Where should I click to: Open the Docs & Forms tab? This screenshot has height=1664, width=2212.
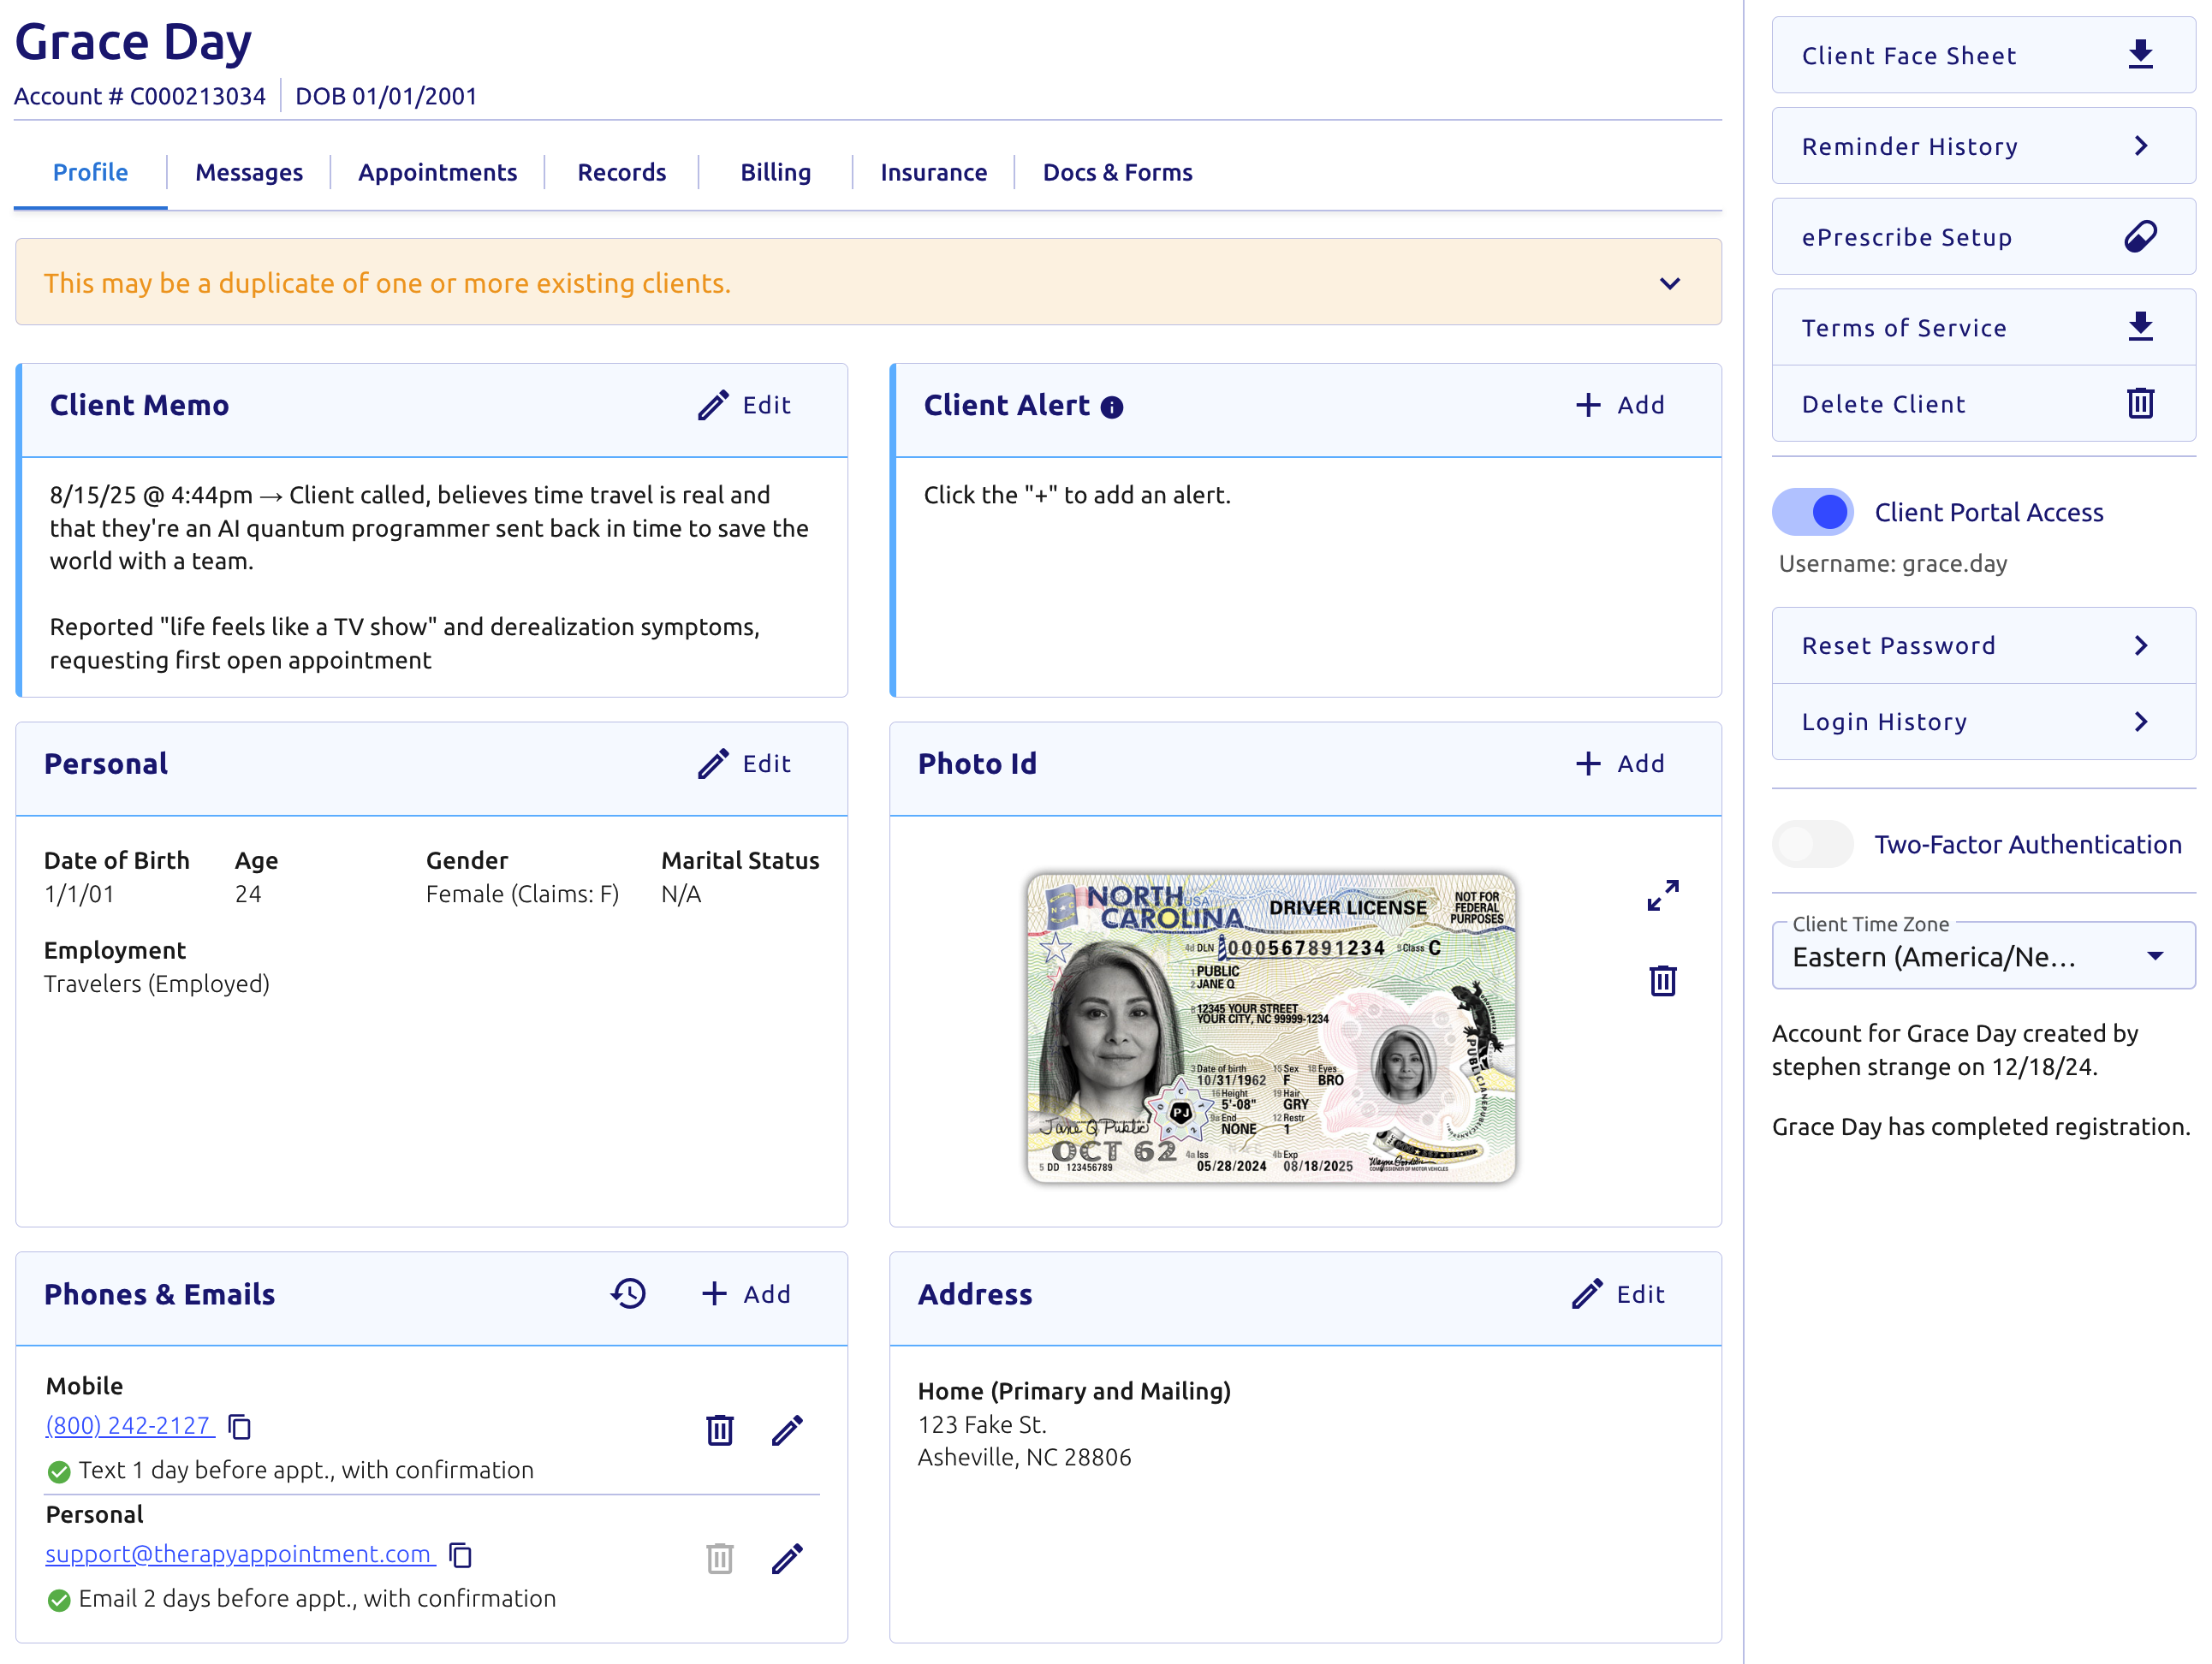click(1118, 172)
